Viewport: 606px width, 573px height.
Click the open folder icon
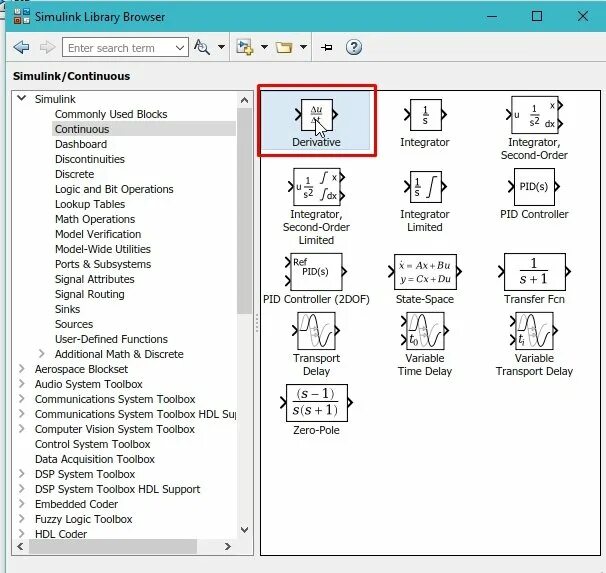pos(284,48)
